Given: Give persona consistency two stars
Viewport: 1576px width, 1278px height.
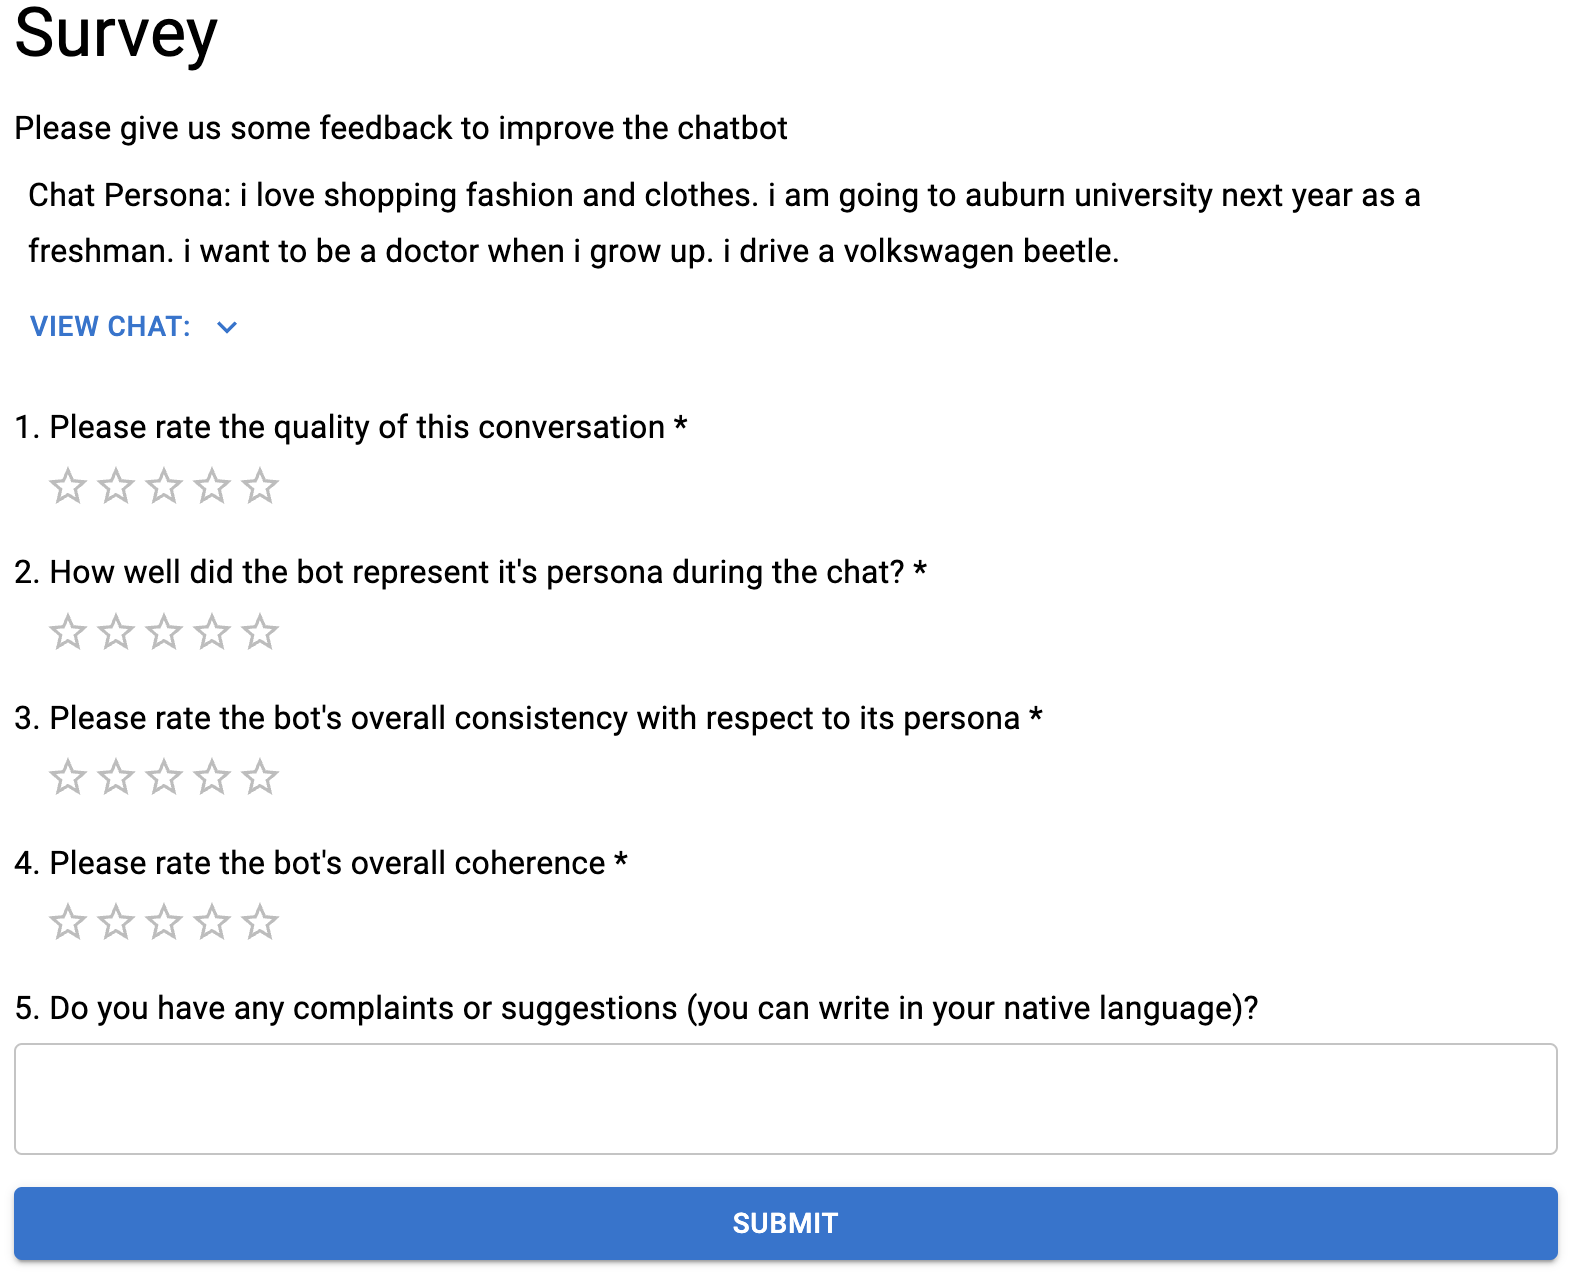Looking at the screenshot, I should click(116, 777).
